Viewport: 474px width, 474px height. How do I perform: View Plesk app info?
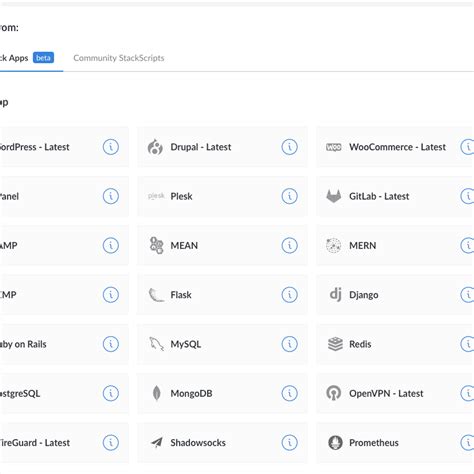[x=289, y=196]
